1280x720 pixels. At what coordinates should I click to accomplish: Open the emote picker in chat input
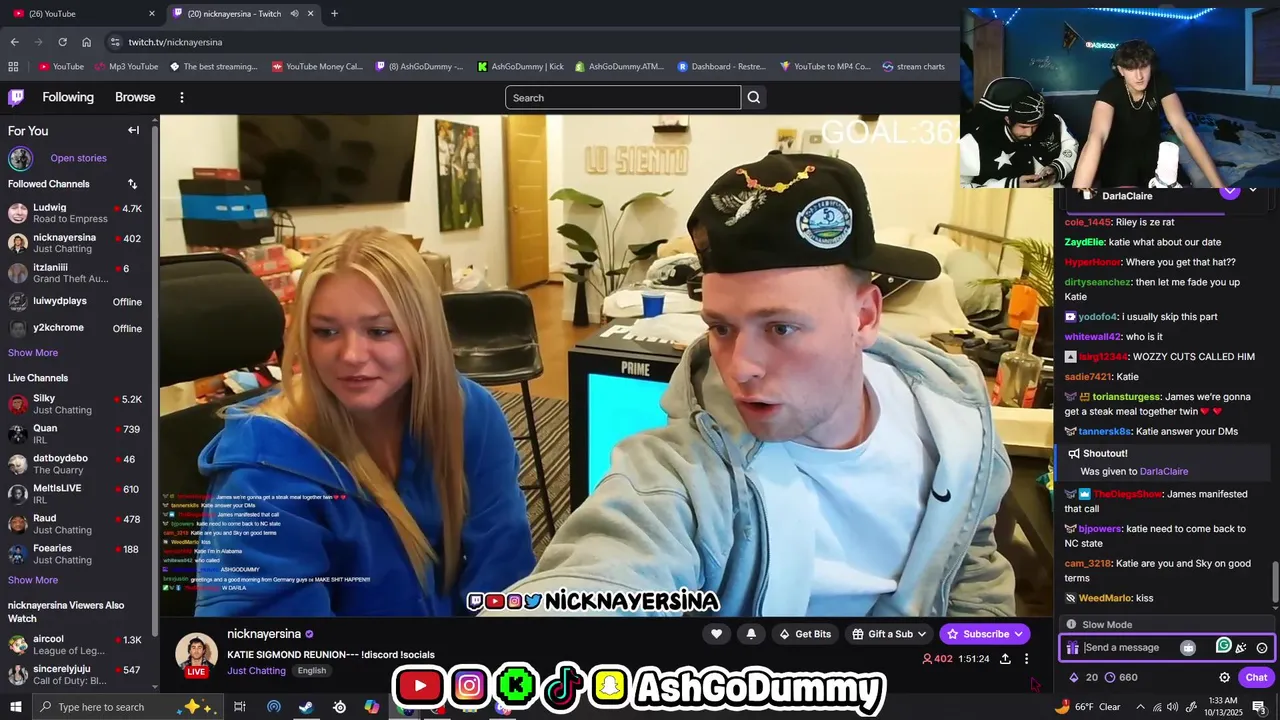(x=1262, y=648)
